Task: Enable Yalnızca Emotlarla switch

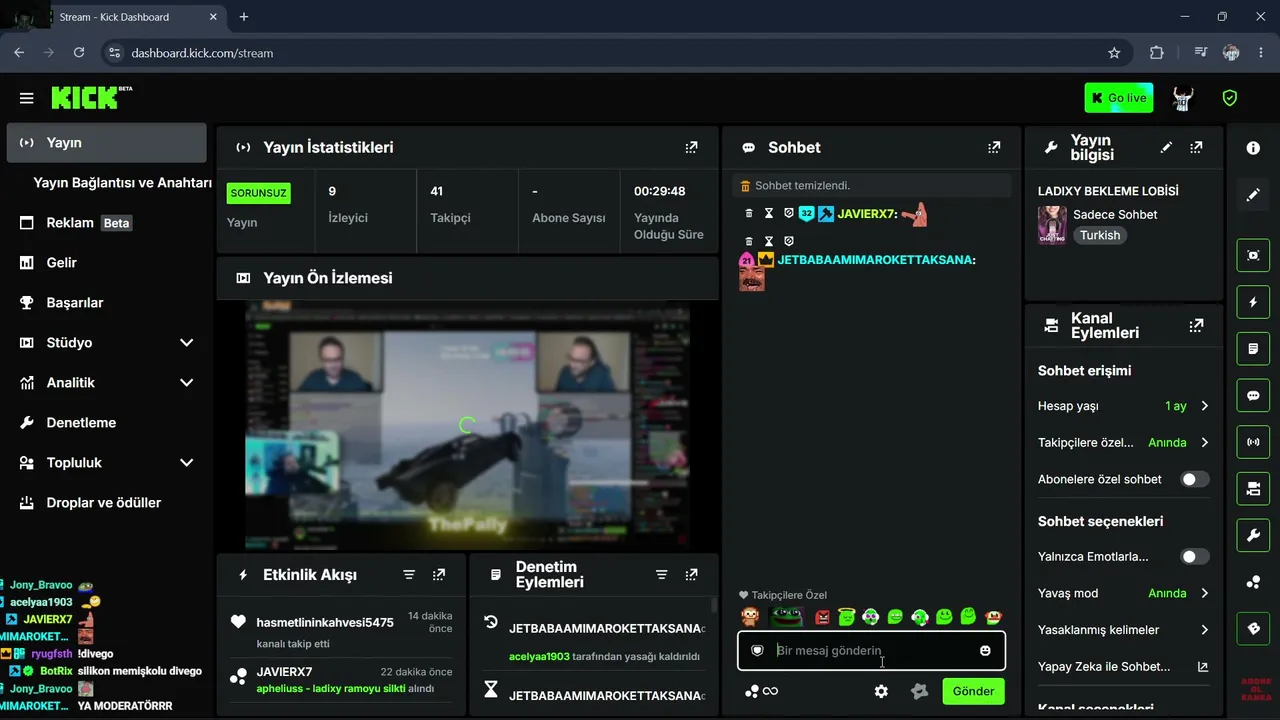Action: click(x=1195, y=556)
